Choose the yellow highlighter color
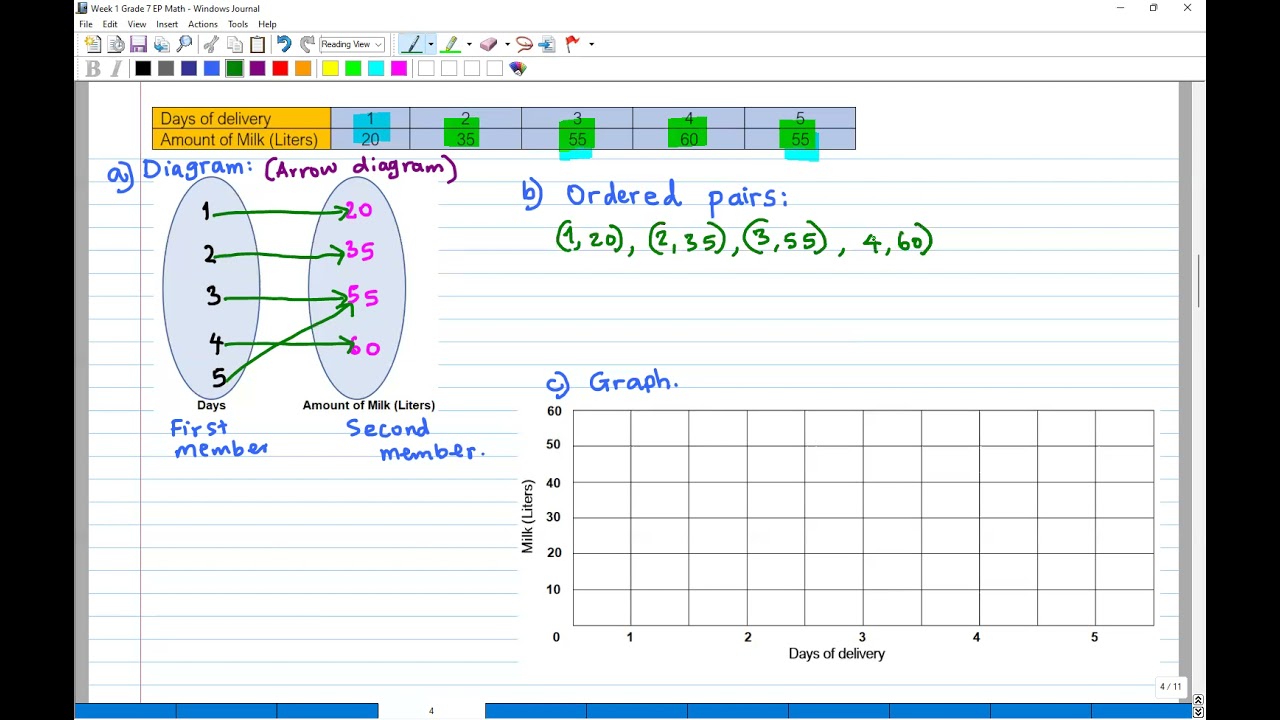Screen dimensions: 1280x720 [330, 68]
